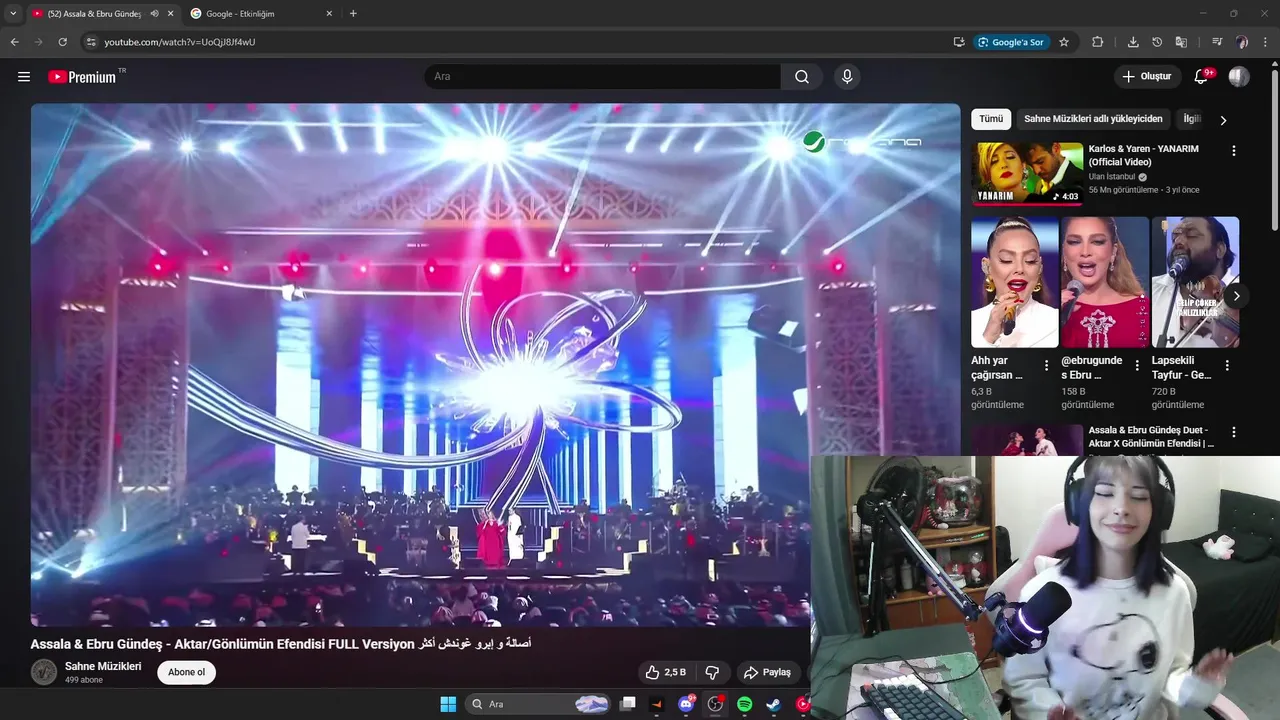Open Steam from taskbar

pos(773,704)
